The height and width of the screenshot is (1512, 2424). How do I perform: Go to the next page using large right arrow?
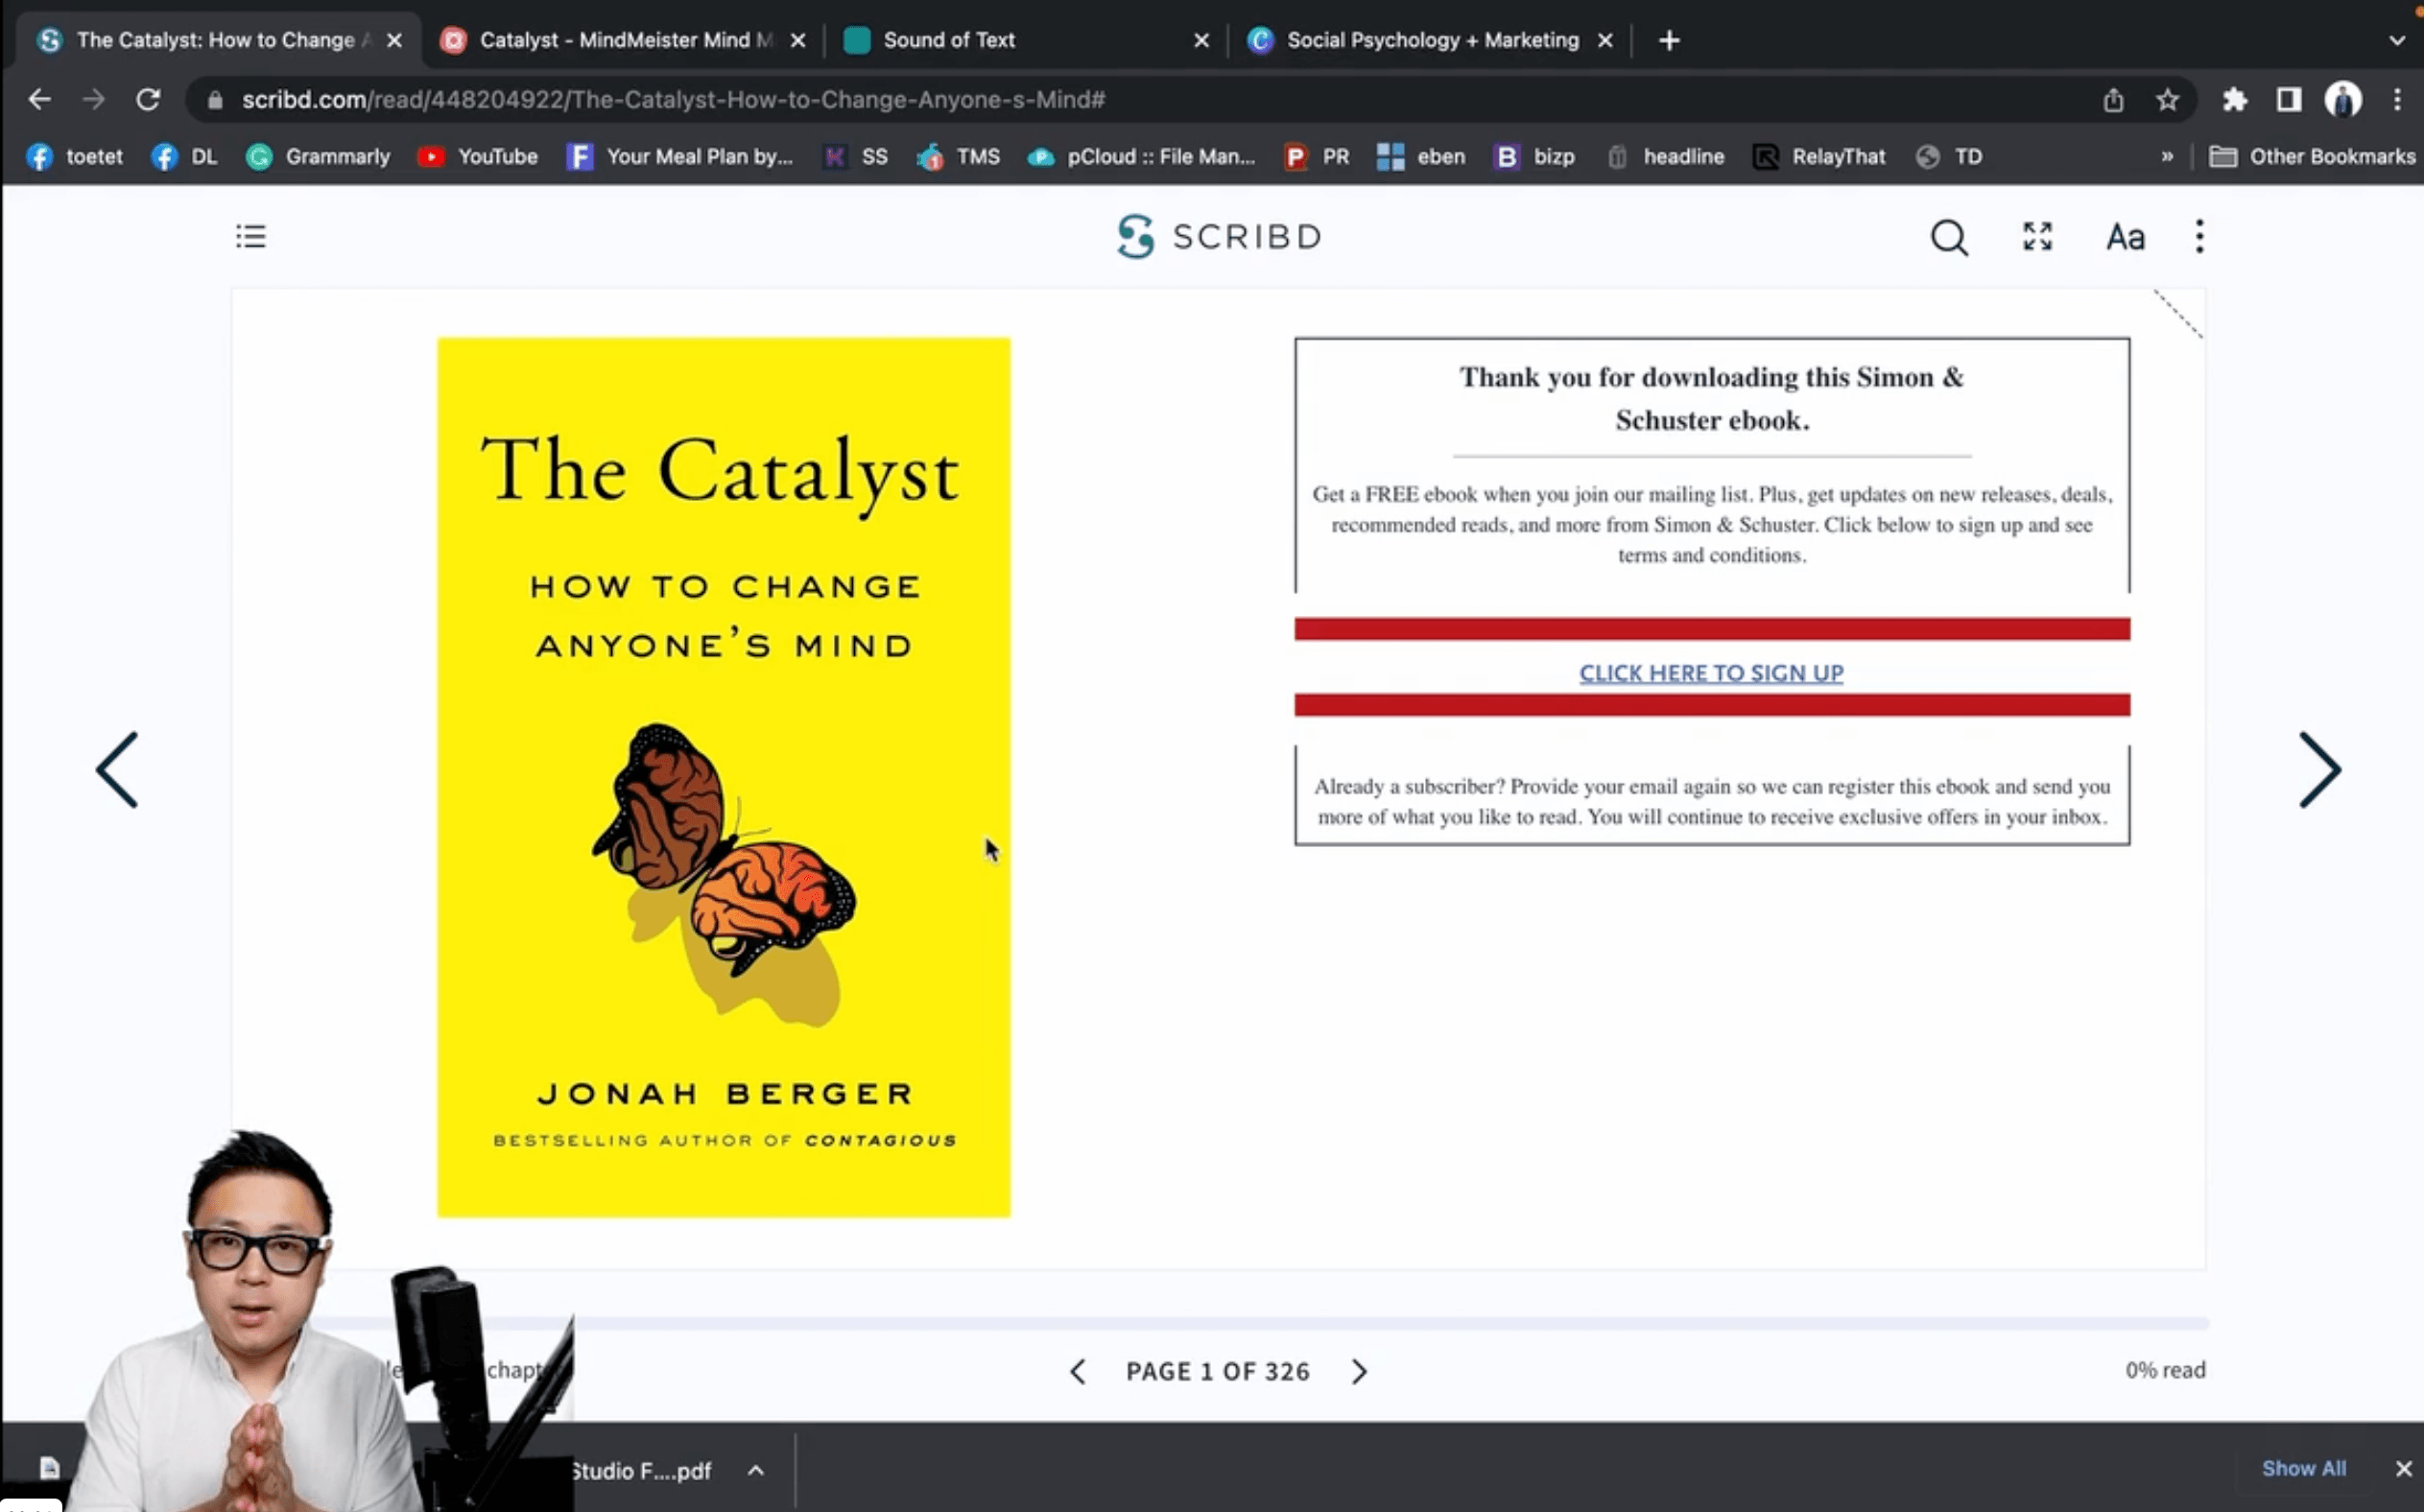(2320, 770)
